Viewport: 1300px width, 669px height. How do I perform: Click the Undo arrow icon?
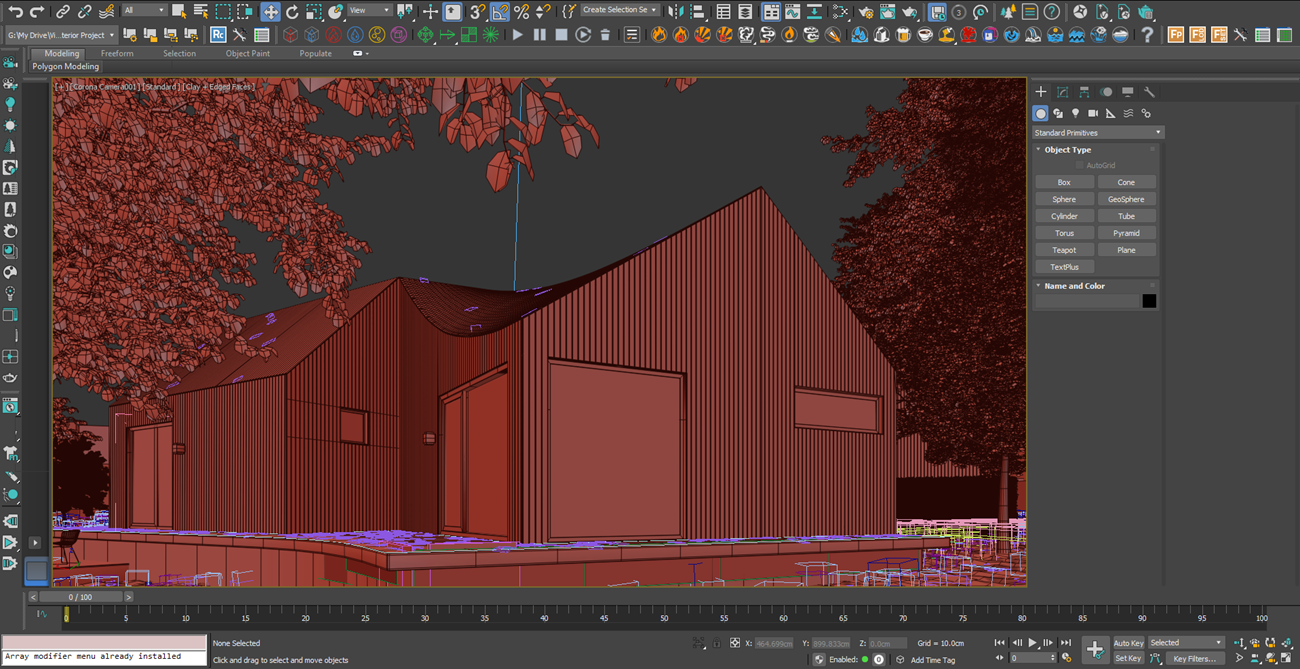pos(15,12)
